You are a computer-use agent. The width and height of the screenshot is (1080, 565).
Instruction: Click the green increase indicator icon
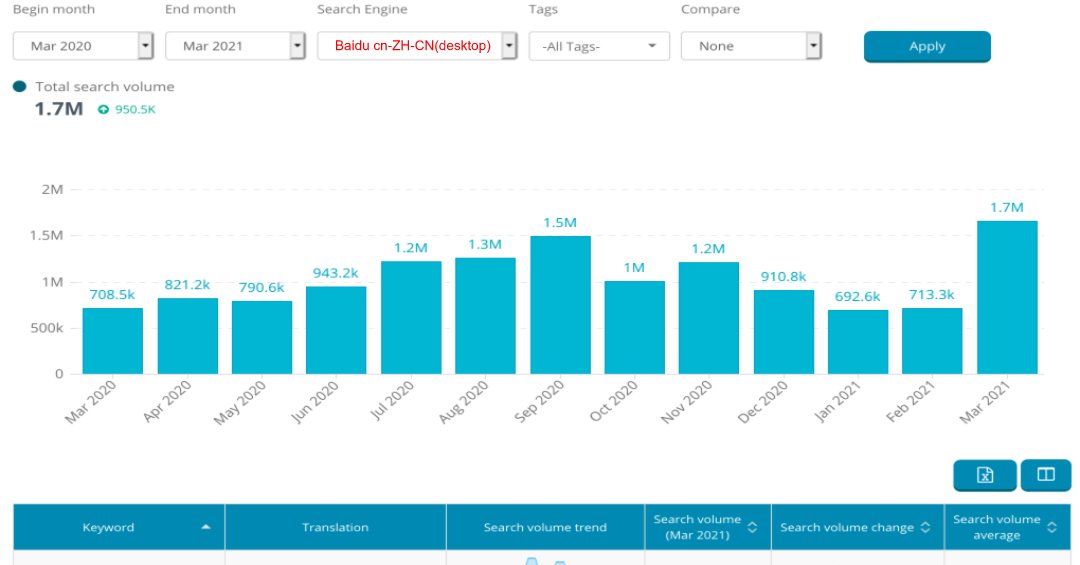(103, 110)
